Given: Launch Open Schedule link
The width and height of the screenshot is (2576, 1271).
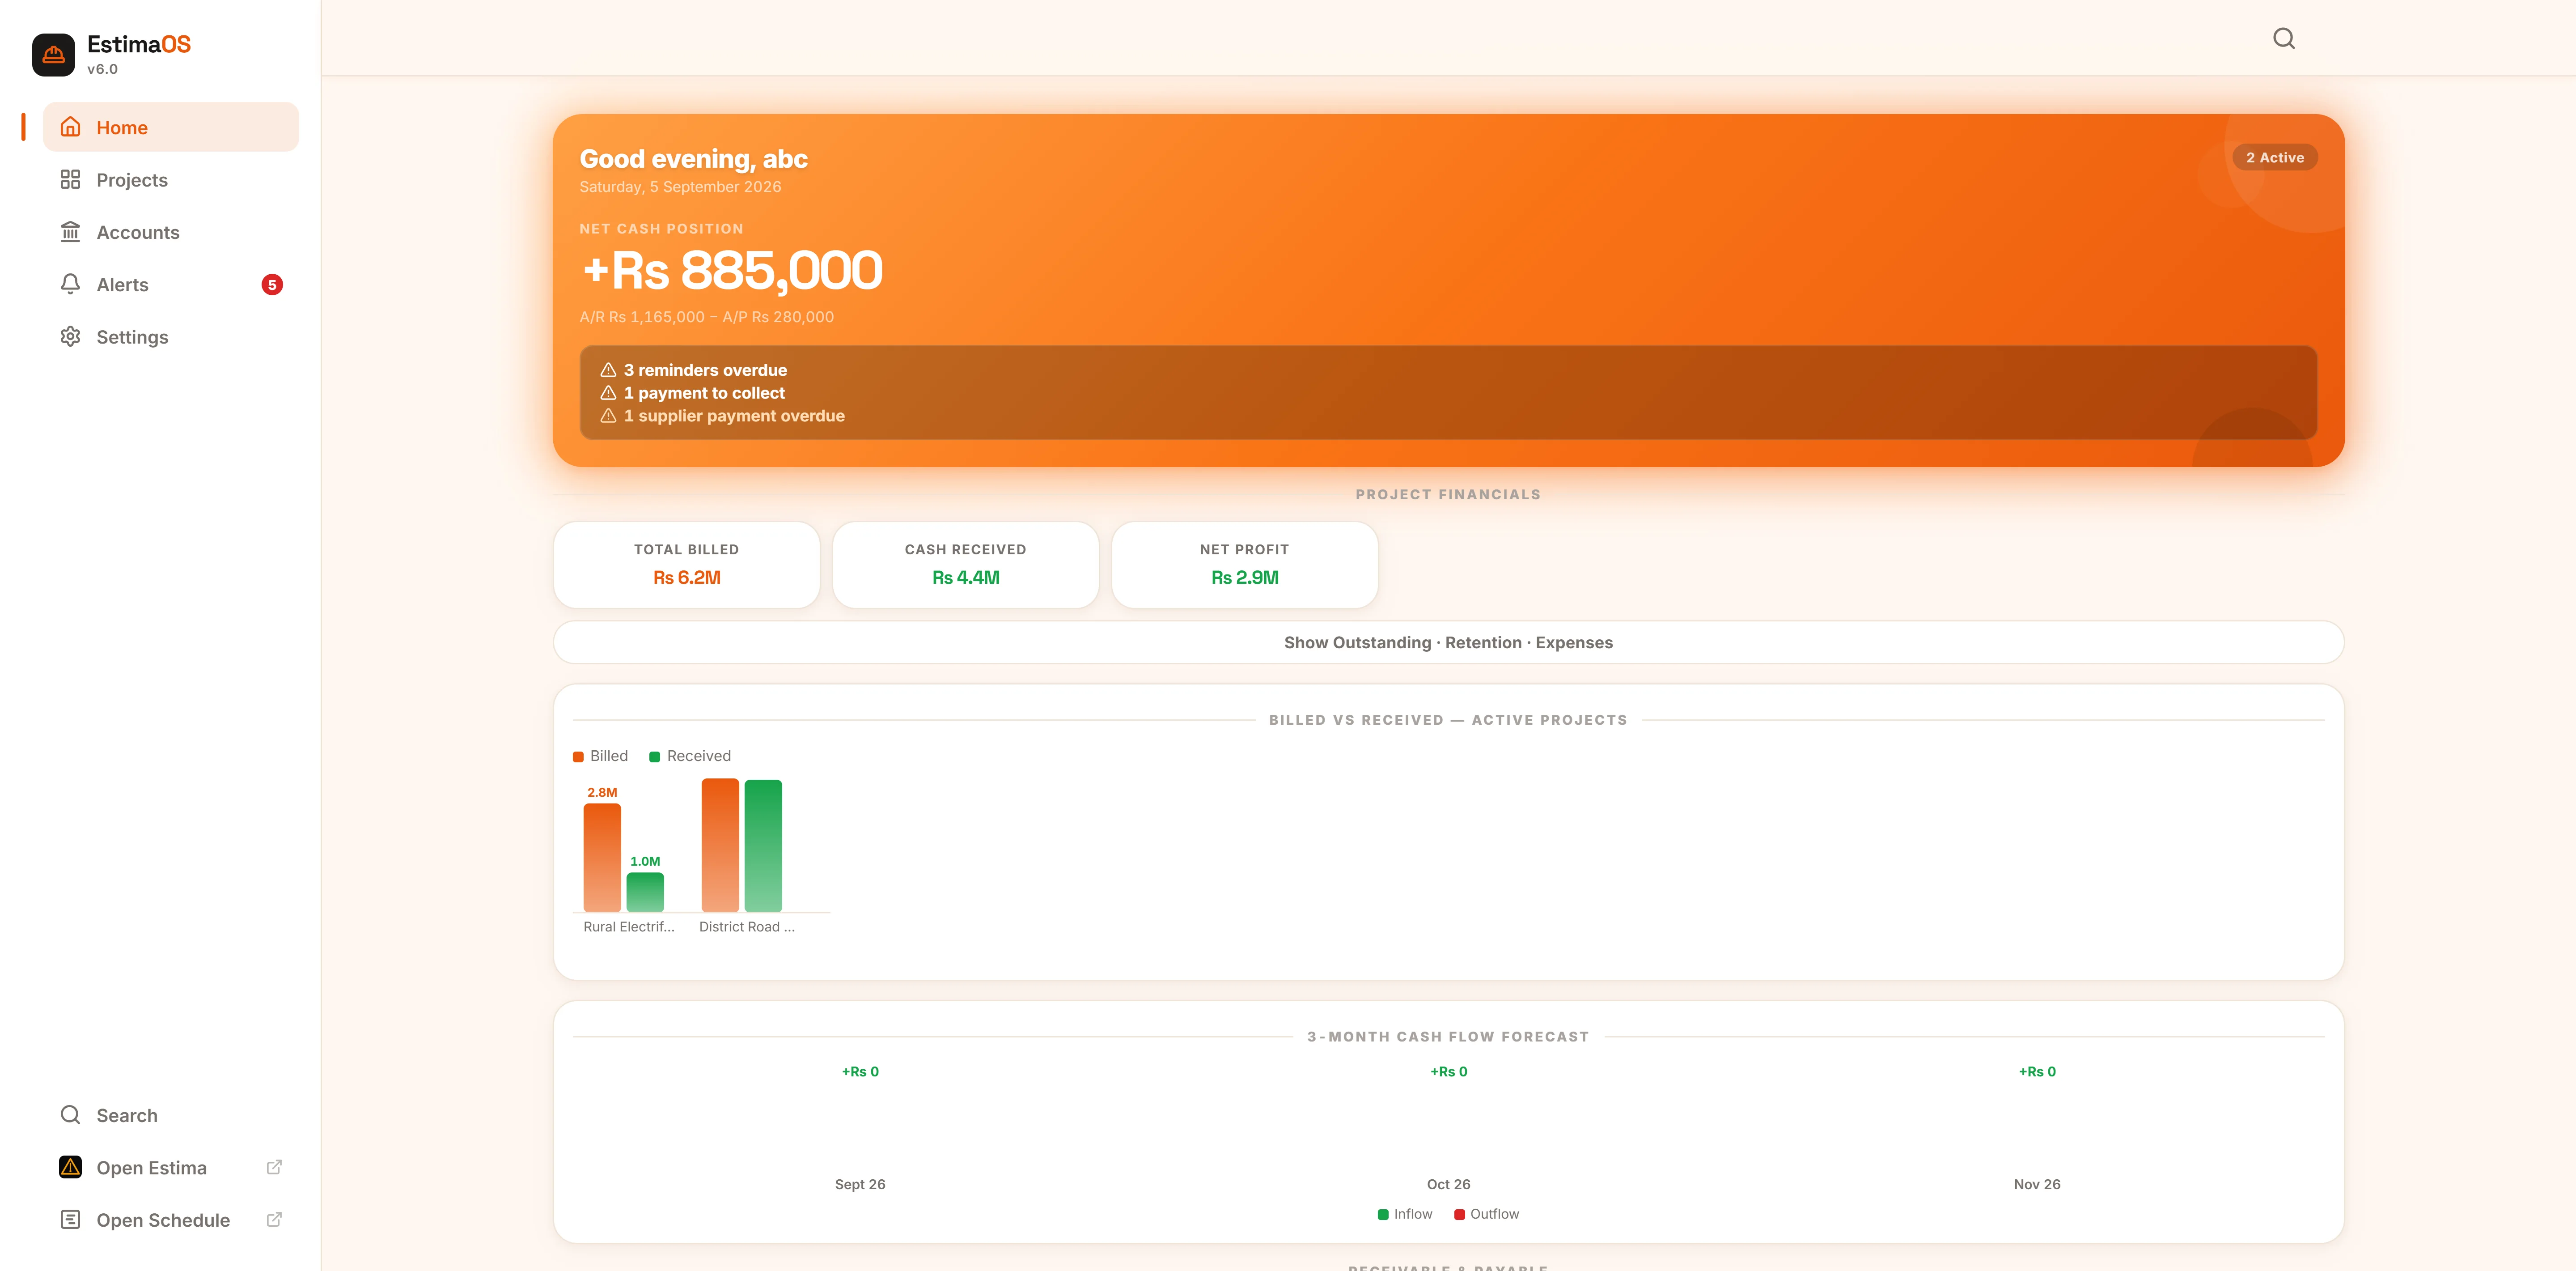Looking at the screenshot, I should pyautogui.click(x=171, y=1219).
